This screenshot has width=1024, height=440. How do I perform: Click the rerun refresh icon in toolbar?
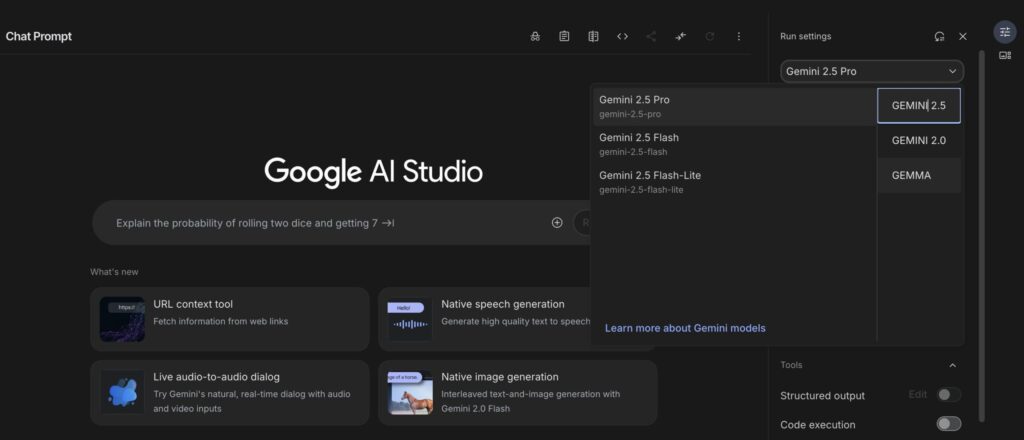click(710, 37)
